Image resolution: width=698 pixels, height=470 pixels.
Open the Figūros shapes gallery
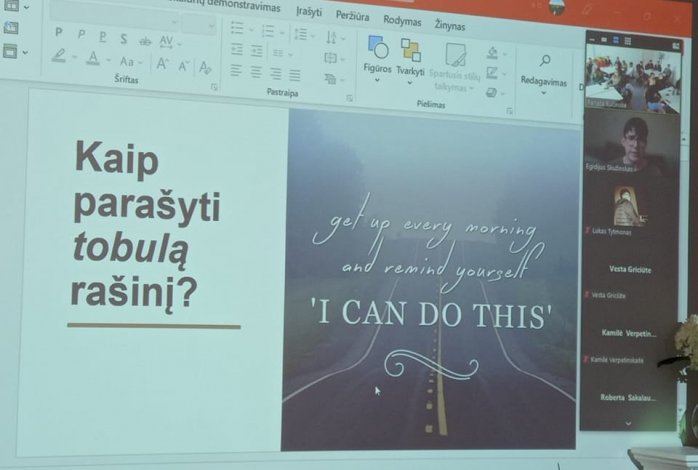(378, 58)
